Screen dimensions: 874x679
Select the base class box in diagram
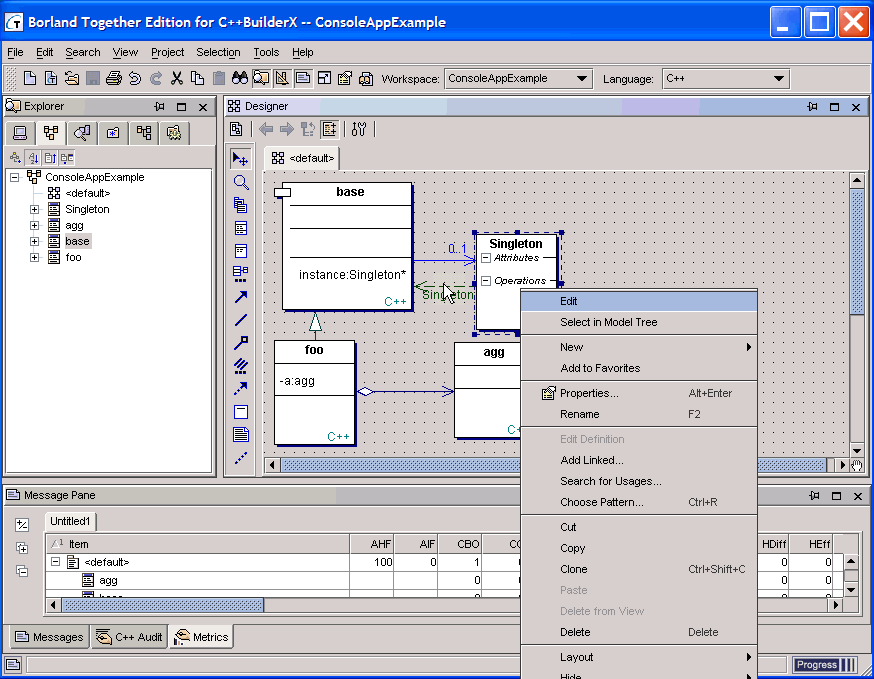click(x=347, y=246)
